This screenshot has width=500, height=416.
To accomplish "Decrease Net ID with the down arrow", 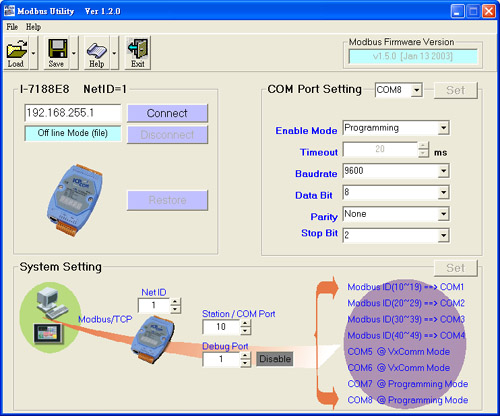I will [x=175, y=309].
